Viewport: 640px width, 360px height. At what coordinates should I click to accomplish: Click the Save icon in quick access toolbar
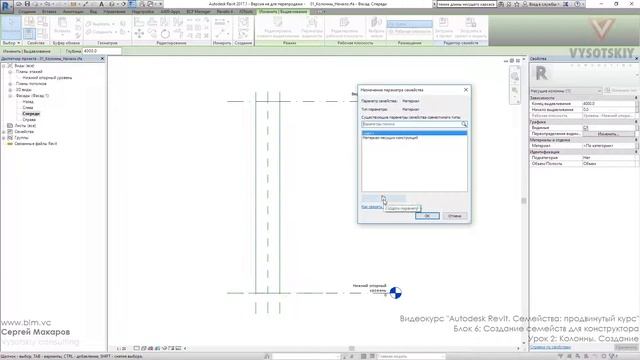pyautogui.click(x=27, y=4)
